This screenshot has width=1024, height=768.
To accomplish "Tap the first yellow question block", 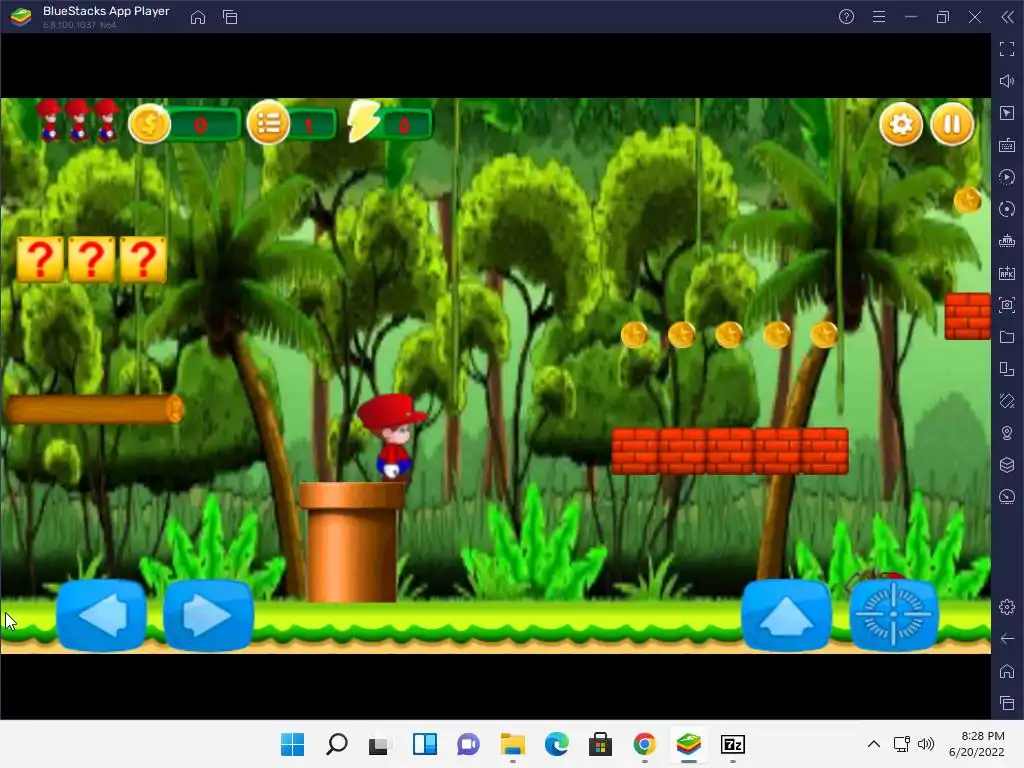I will pos(40,259).
